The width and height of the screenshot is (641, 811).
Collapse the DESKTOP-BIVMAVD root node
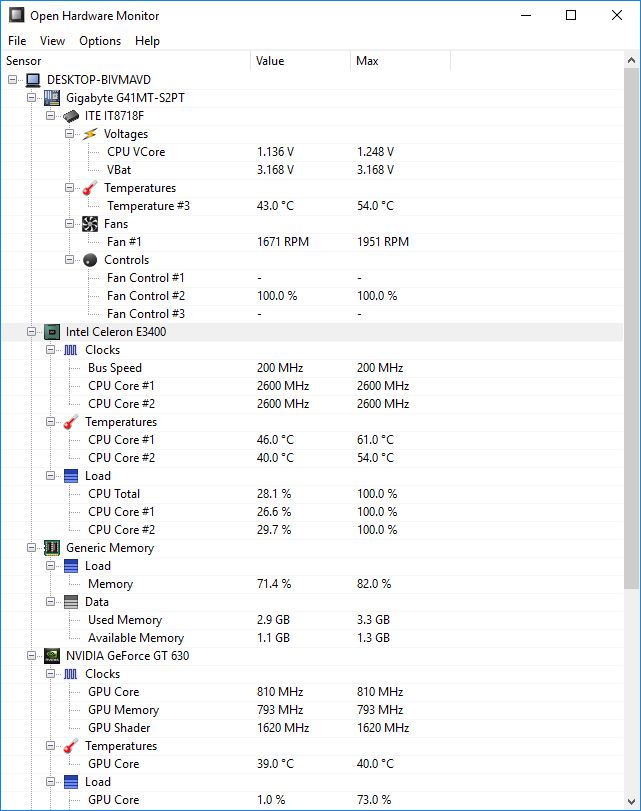[13, 80]
